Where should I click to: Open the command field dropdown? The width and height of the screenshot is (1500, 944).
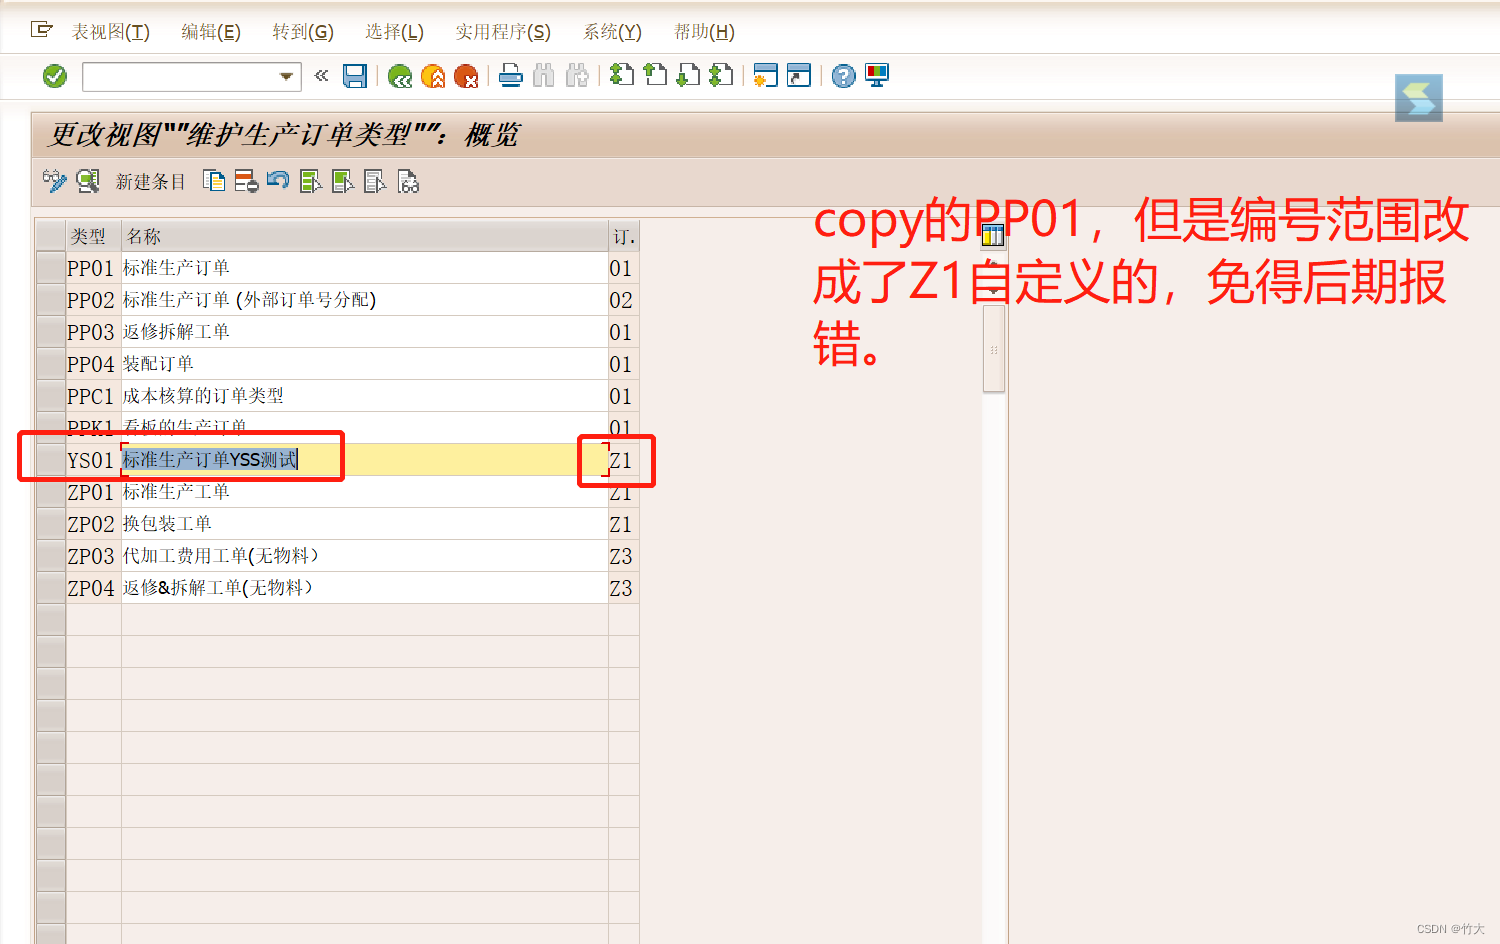(x=285, y=76)
